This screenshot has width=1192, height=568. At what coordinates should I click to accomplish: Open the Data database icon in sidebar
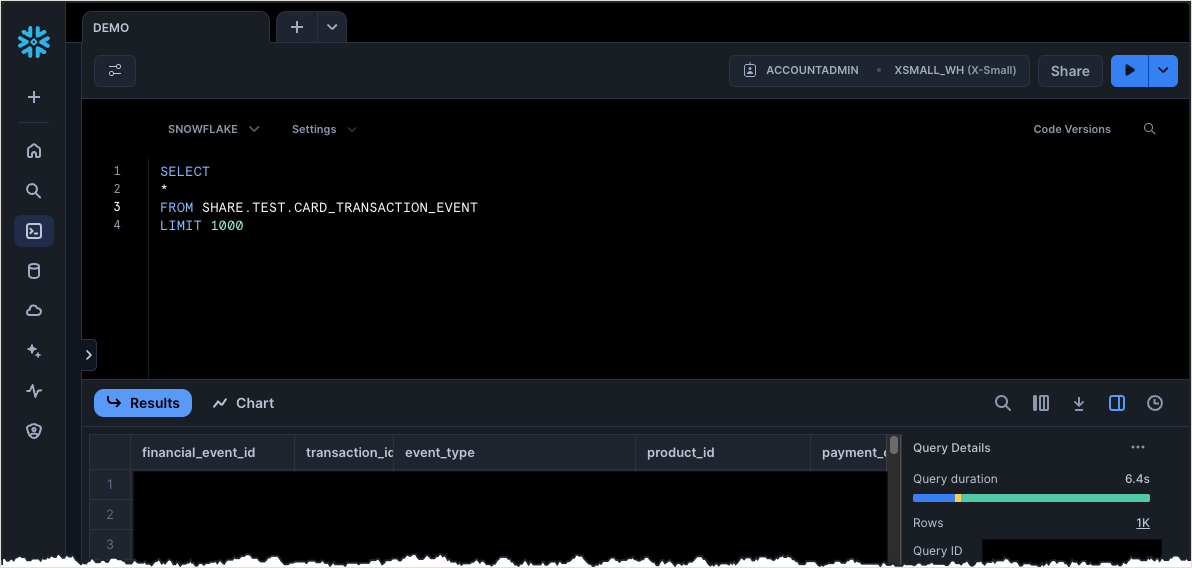tap(34, 271)
